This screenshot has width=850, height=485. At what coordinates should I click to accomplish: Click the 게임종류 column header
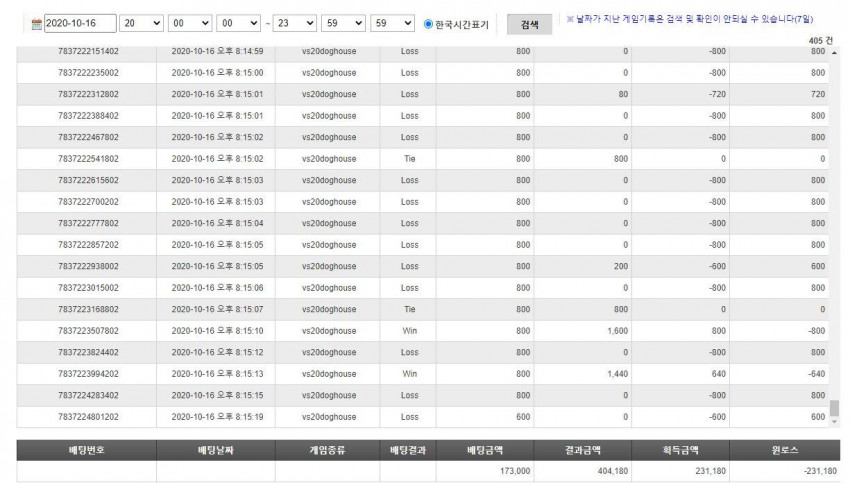(327, 450)
